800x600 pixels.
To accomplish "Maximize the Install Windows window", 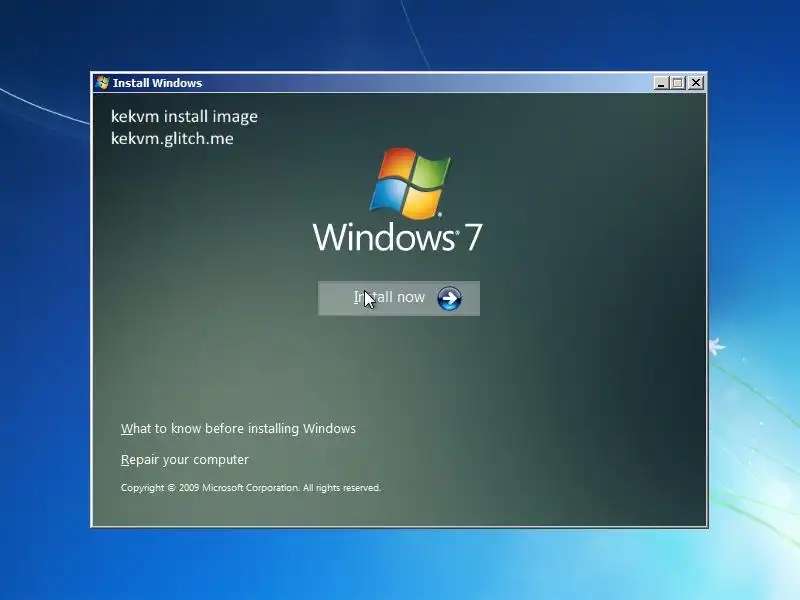I will point(678,83).
